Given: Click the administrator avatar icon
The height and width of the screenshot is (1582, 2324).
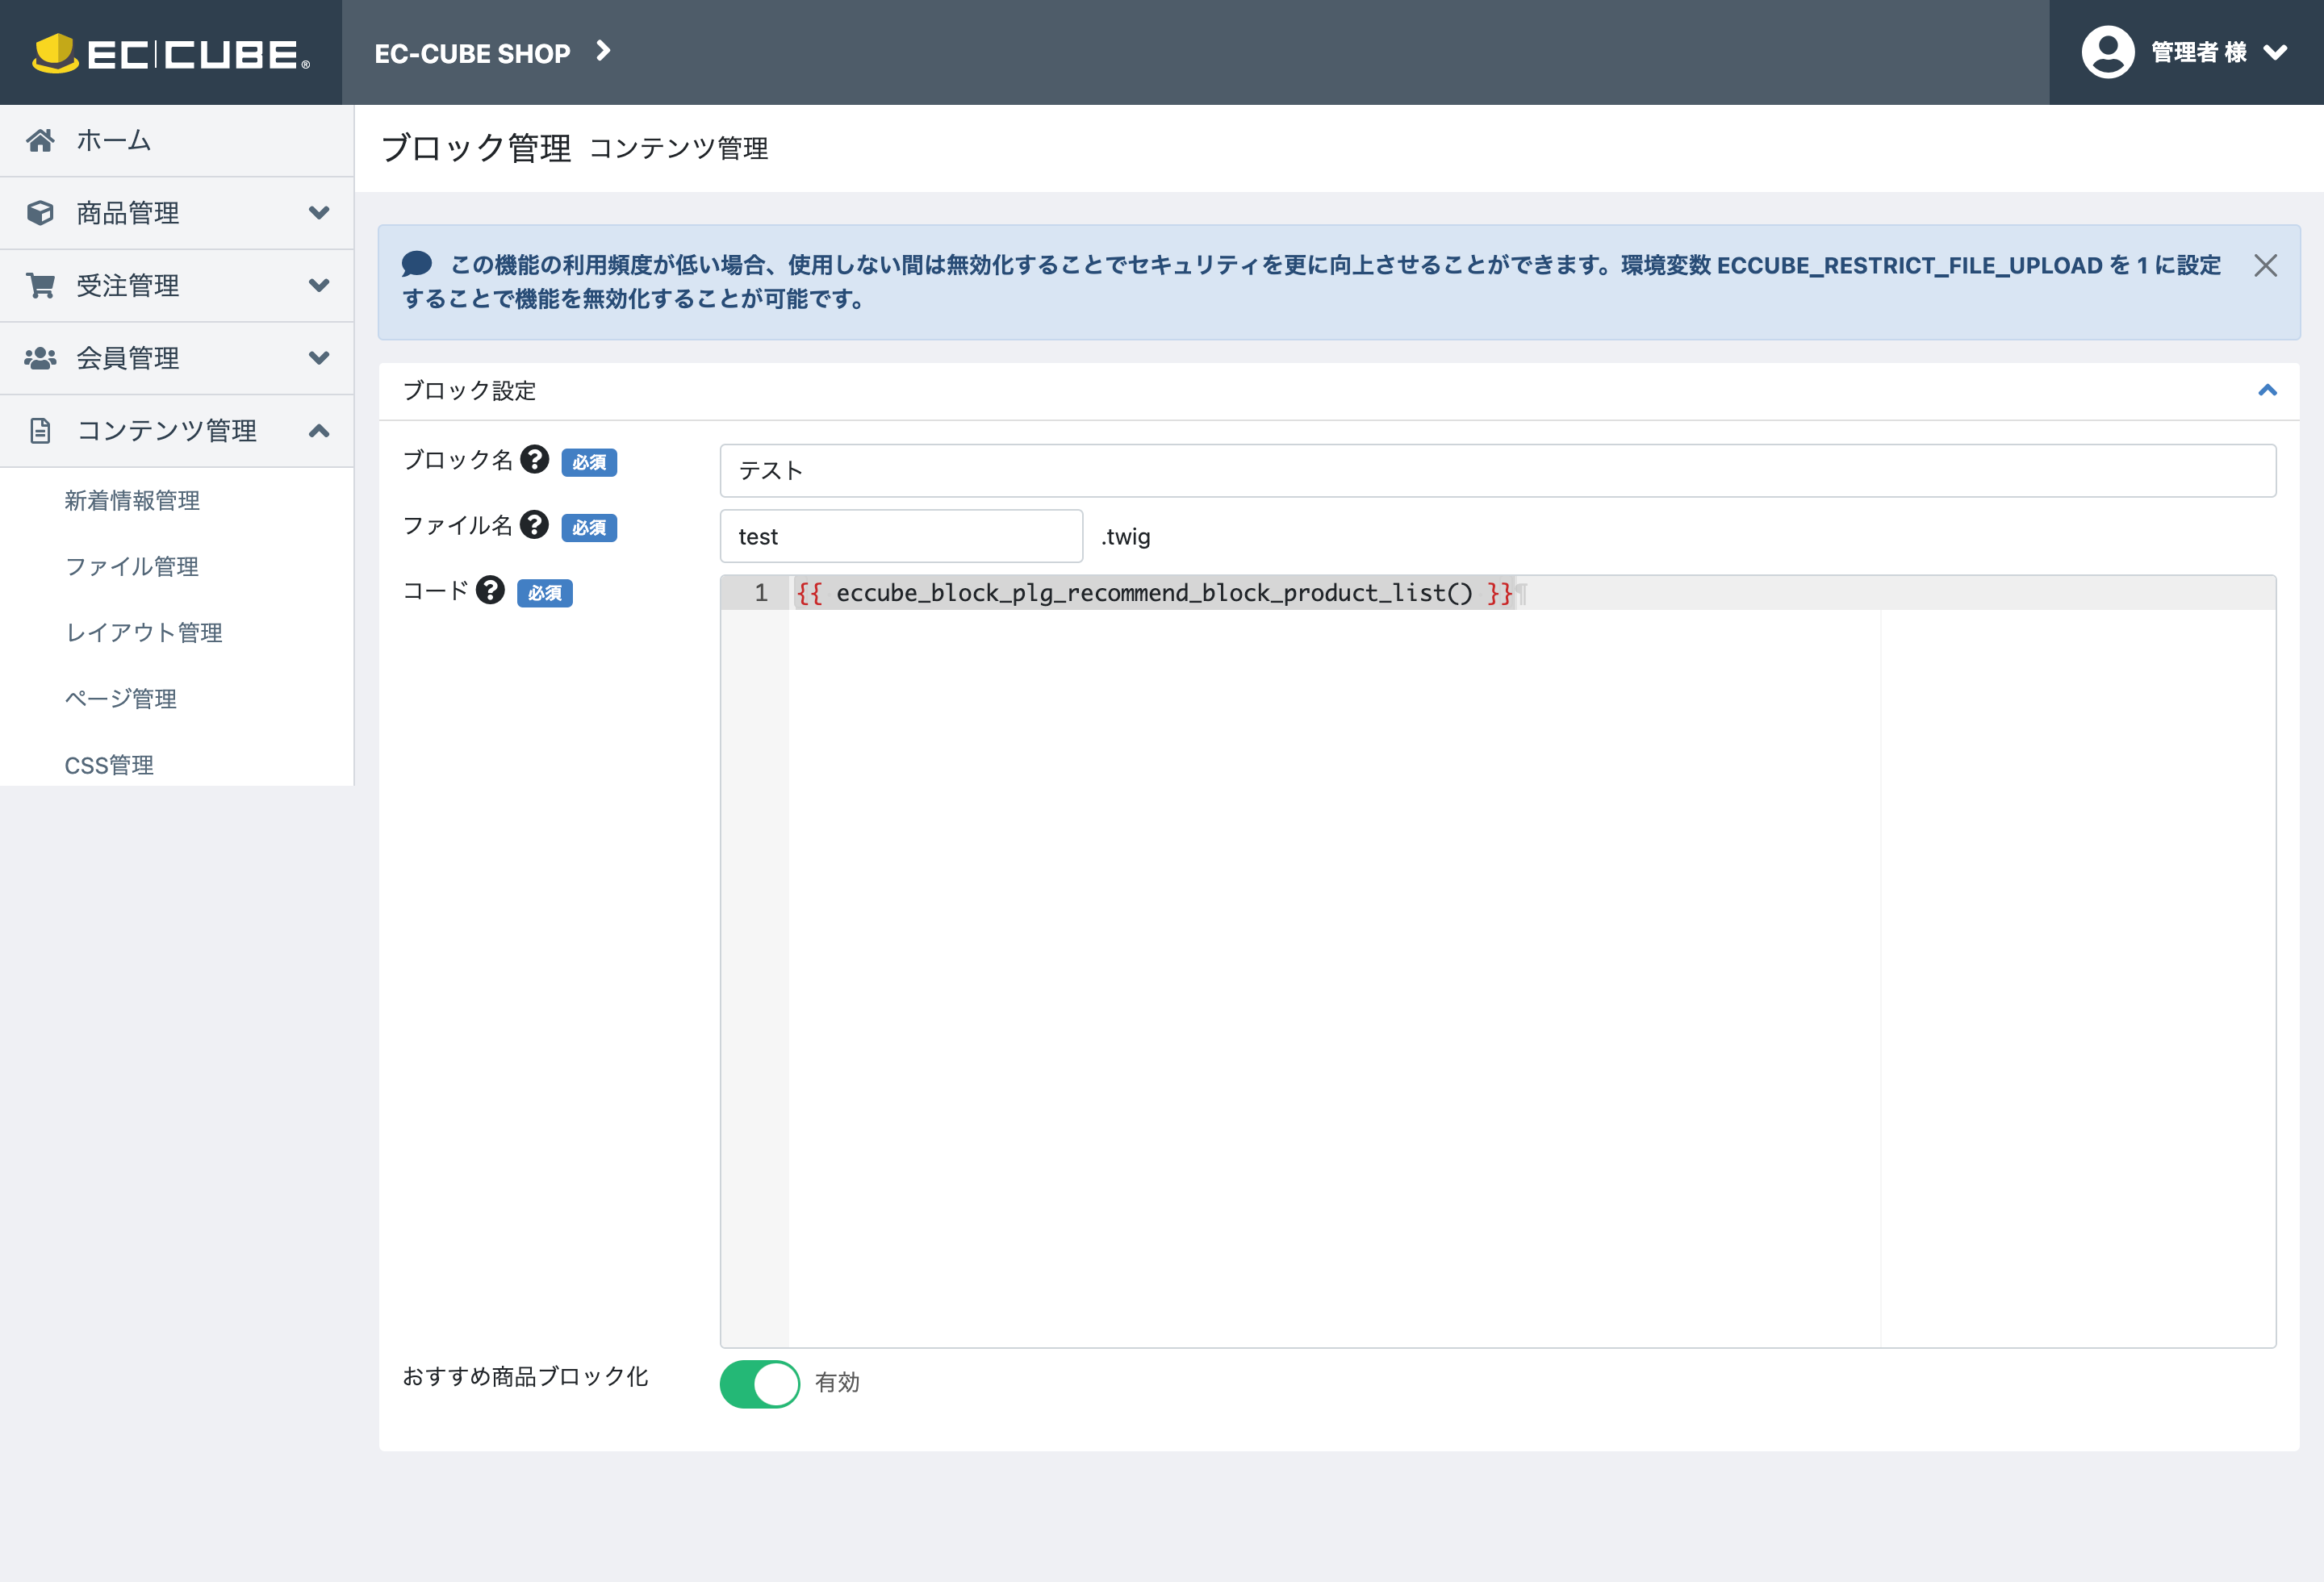Looking at the screenshot, I should point(2108,52).
